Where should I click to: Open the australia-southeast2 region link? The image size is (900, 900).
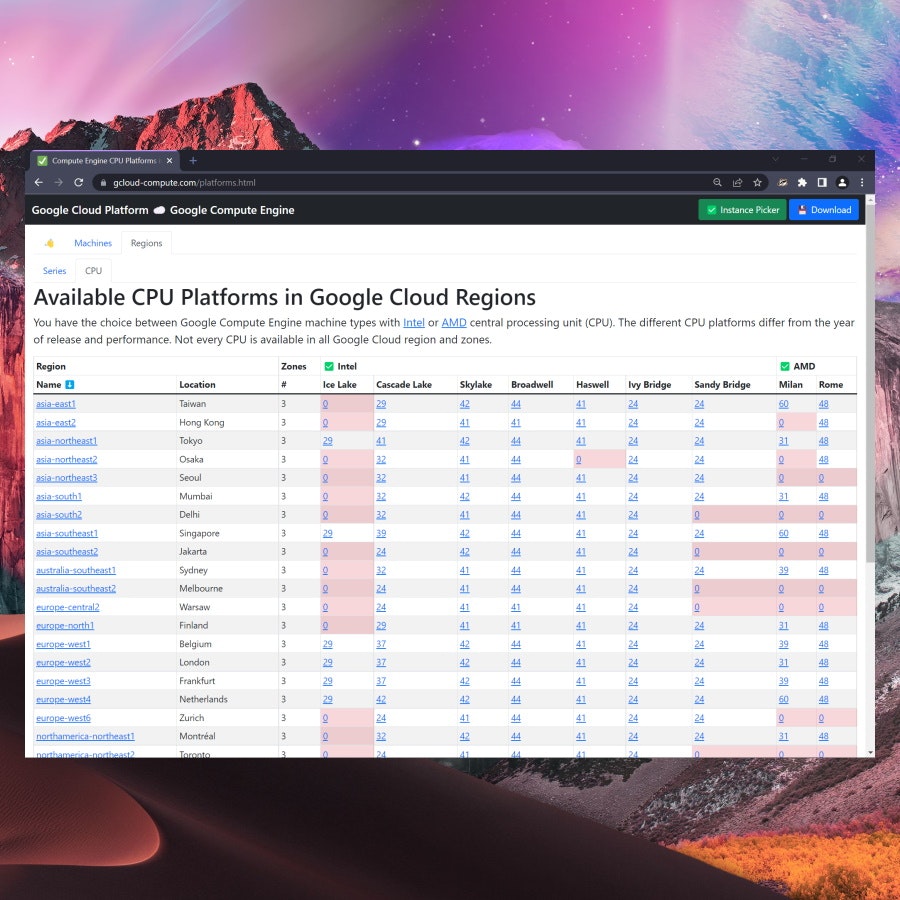click(76, 588)
